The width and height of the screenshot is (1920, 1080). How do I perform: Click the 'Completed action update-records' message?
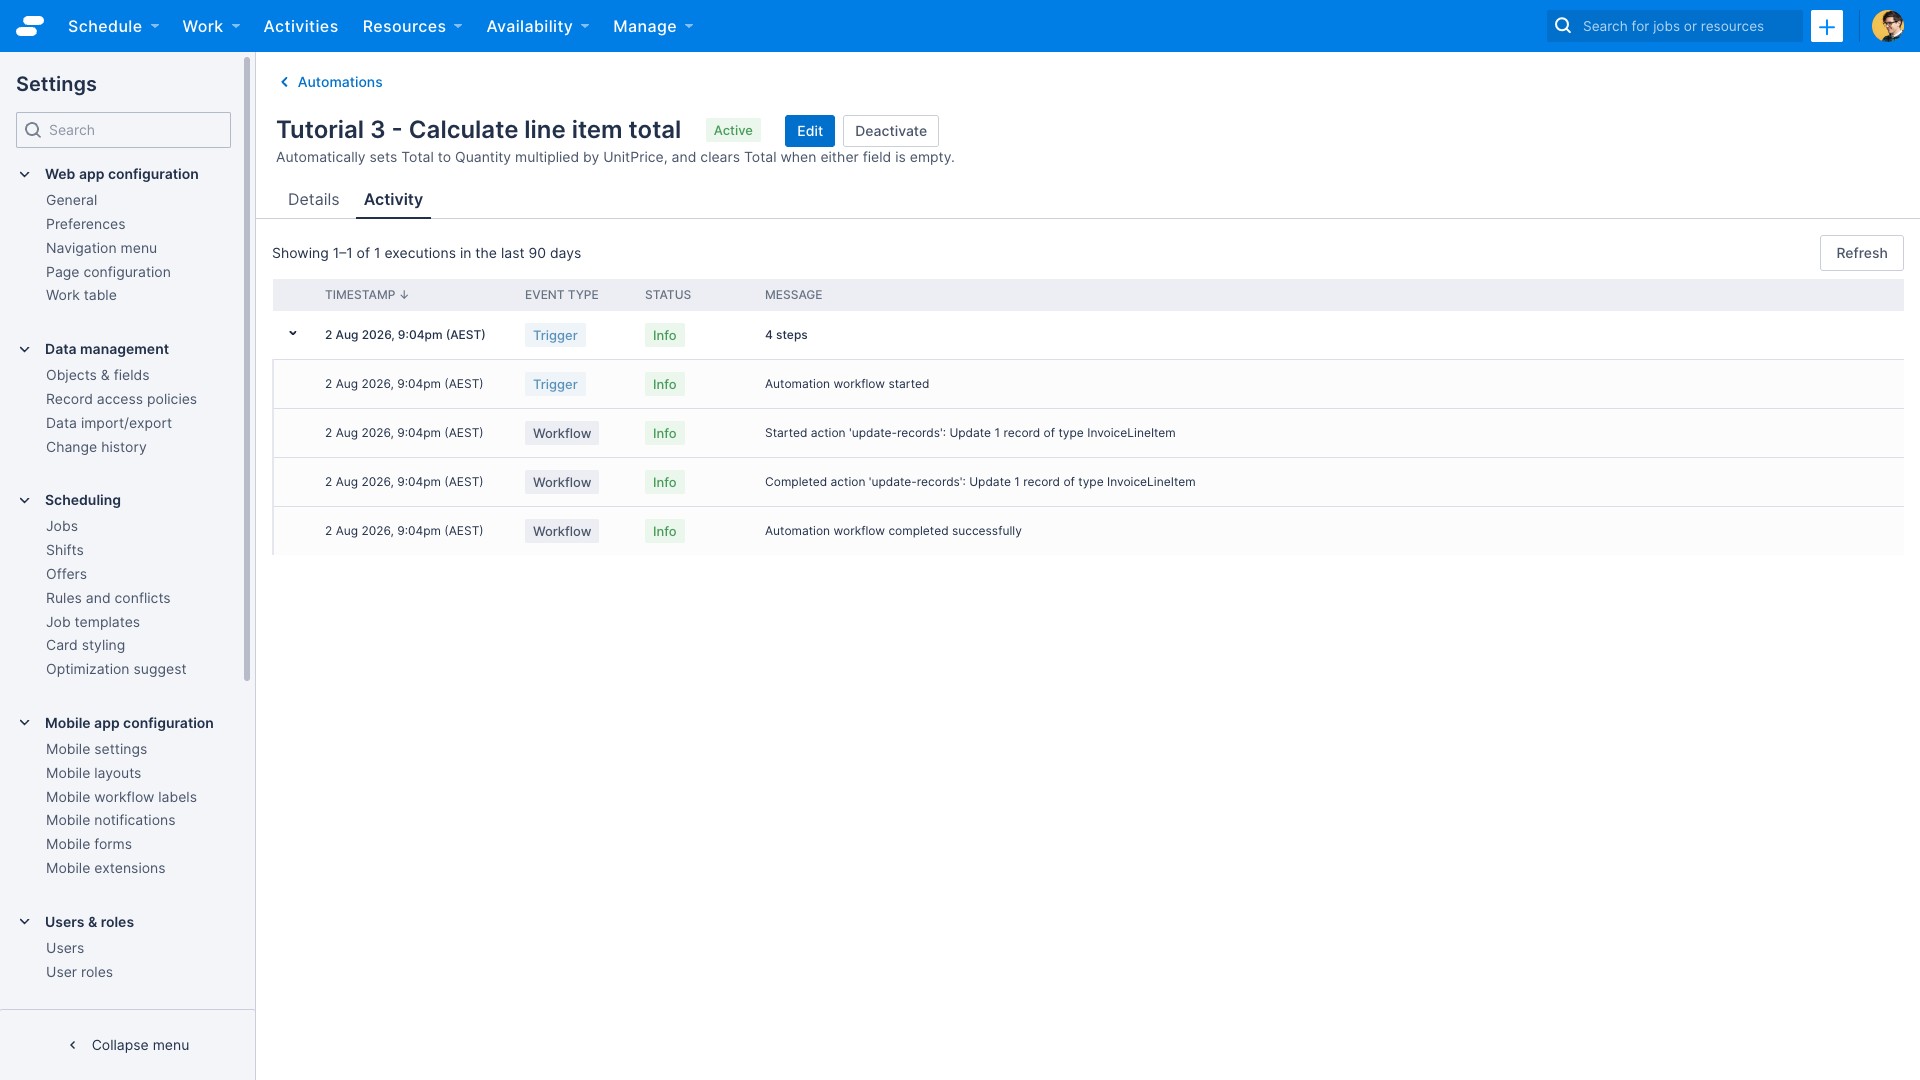pyautogui.click(x=980, y=482)
